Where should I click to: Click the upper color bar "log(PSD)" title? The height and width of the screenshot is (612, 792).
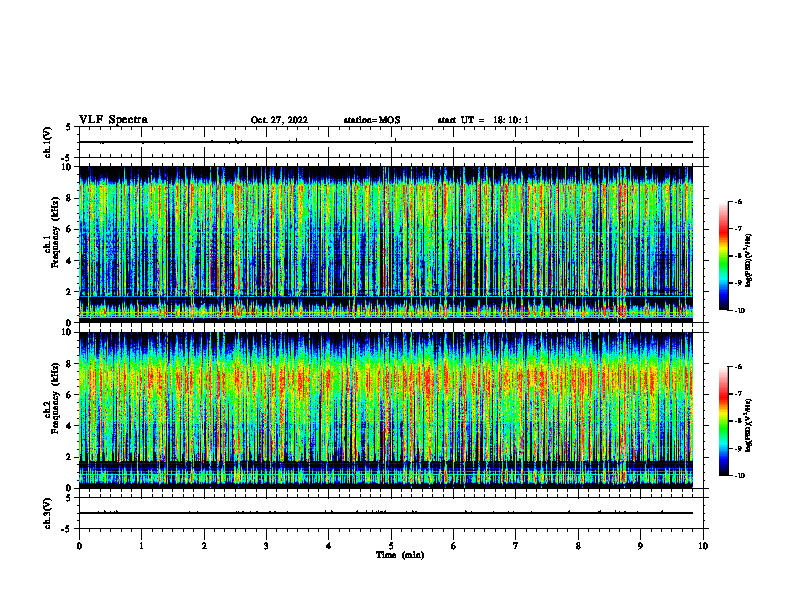point(749,260)
